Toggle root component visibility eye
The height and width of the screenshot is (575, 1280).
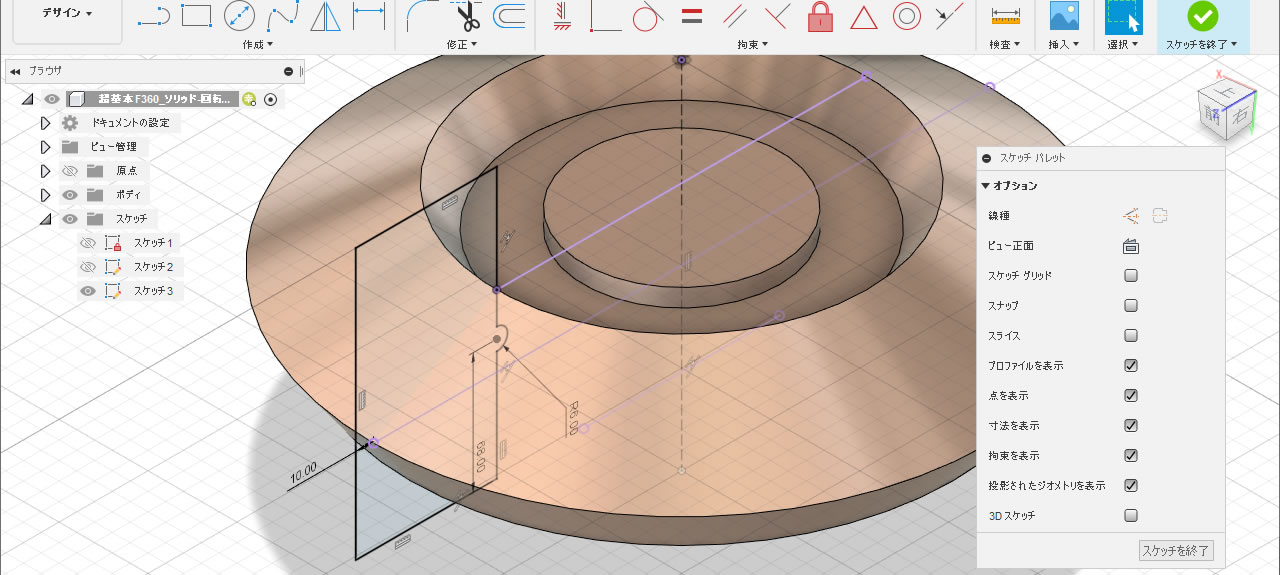(52, 99)
